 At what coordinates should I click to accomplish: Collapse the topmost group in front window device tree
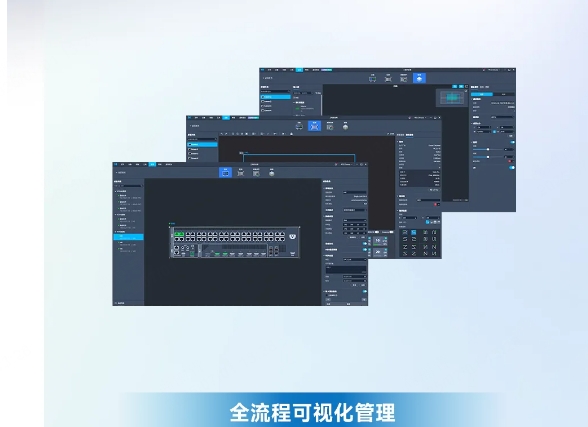(x=116, y=191)
